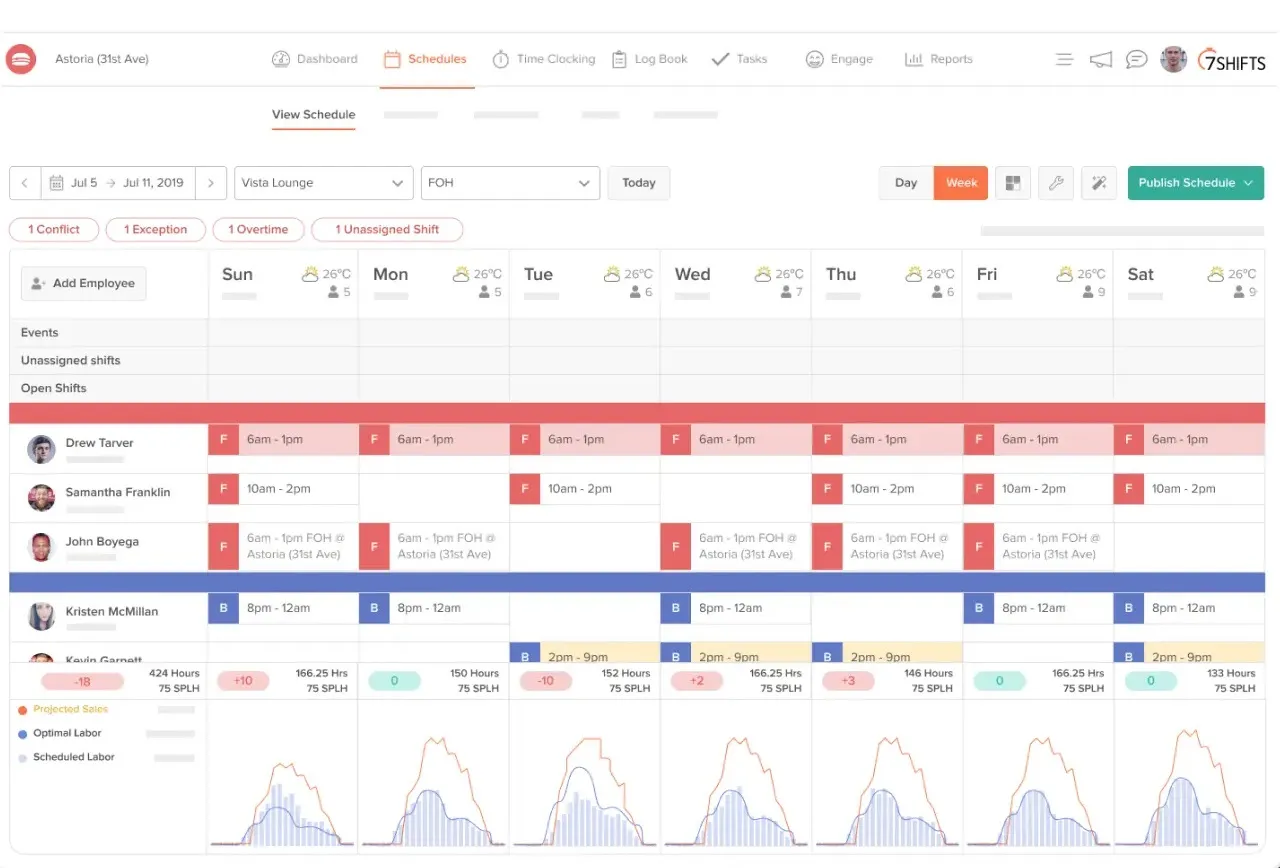Image resolution: width=1280 pixels, height=868 pixels.
Task: Open the Time Clocking tab
Action: 544,59
